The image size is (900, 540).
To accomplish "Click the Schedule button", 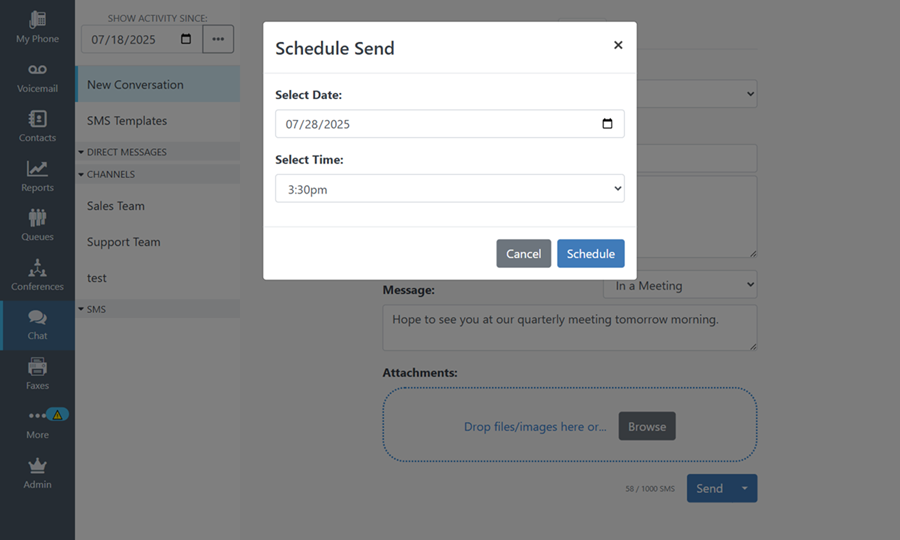I will 590,254.
